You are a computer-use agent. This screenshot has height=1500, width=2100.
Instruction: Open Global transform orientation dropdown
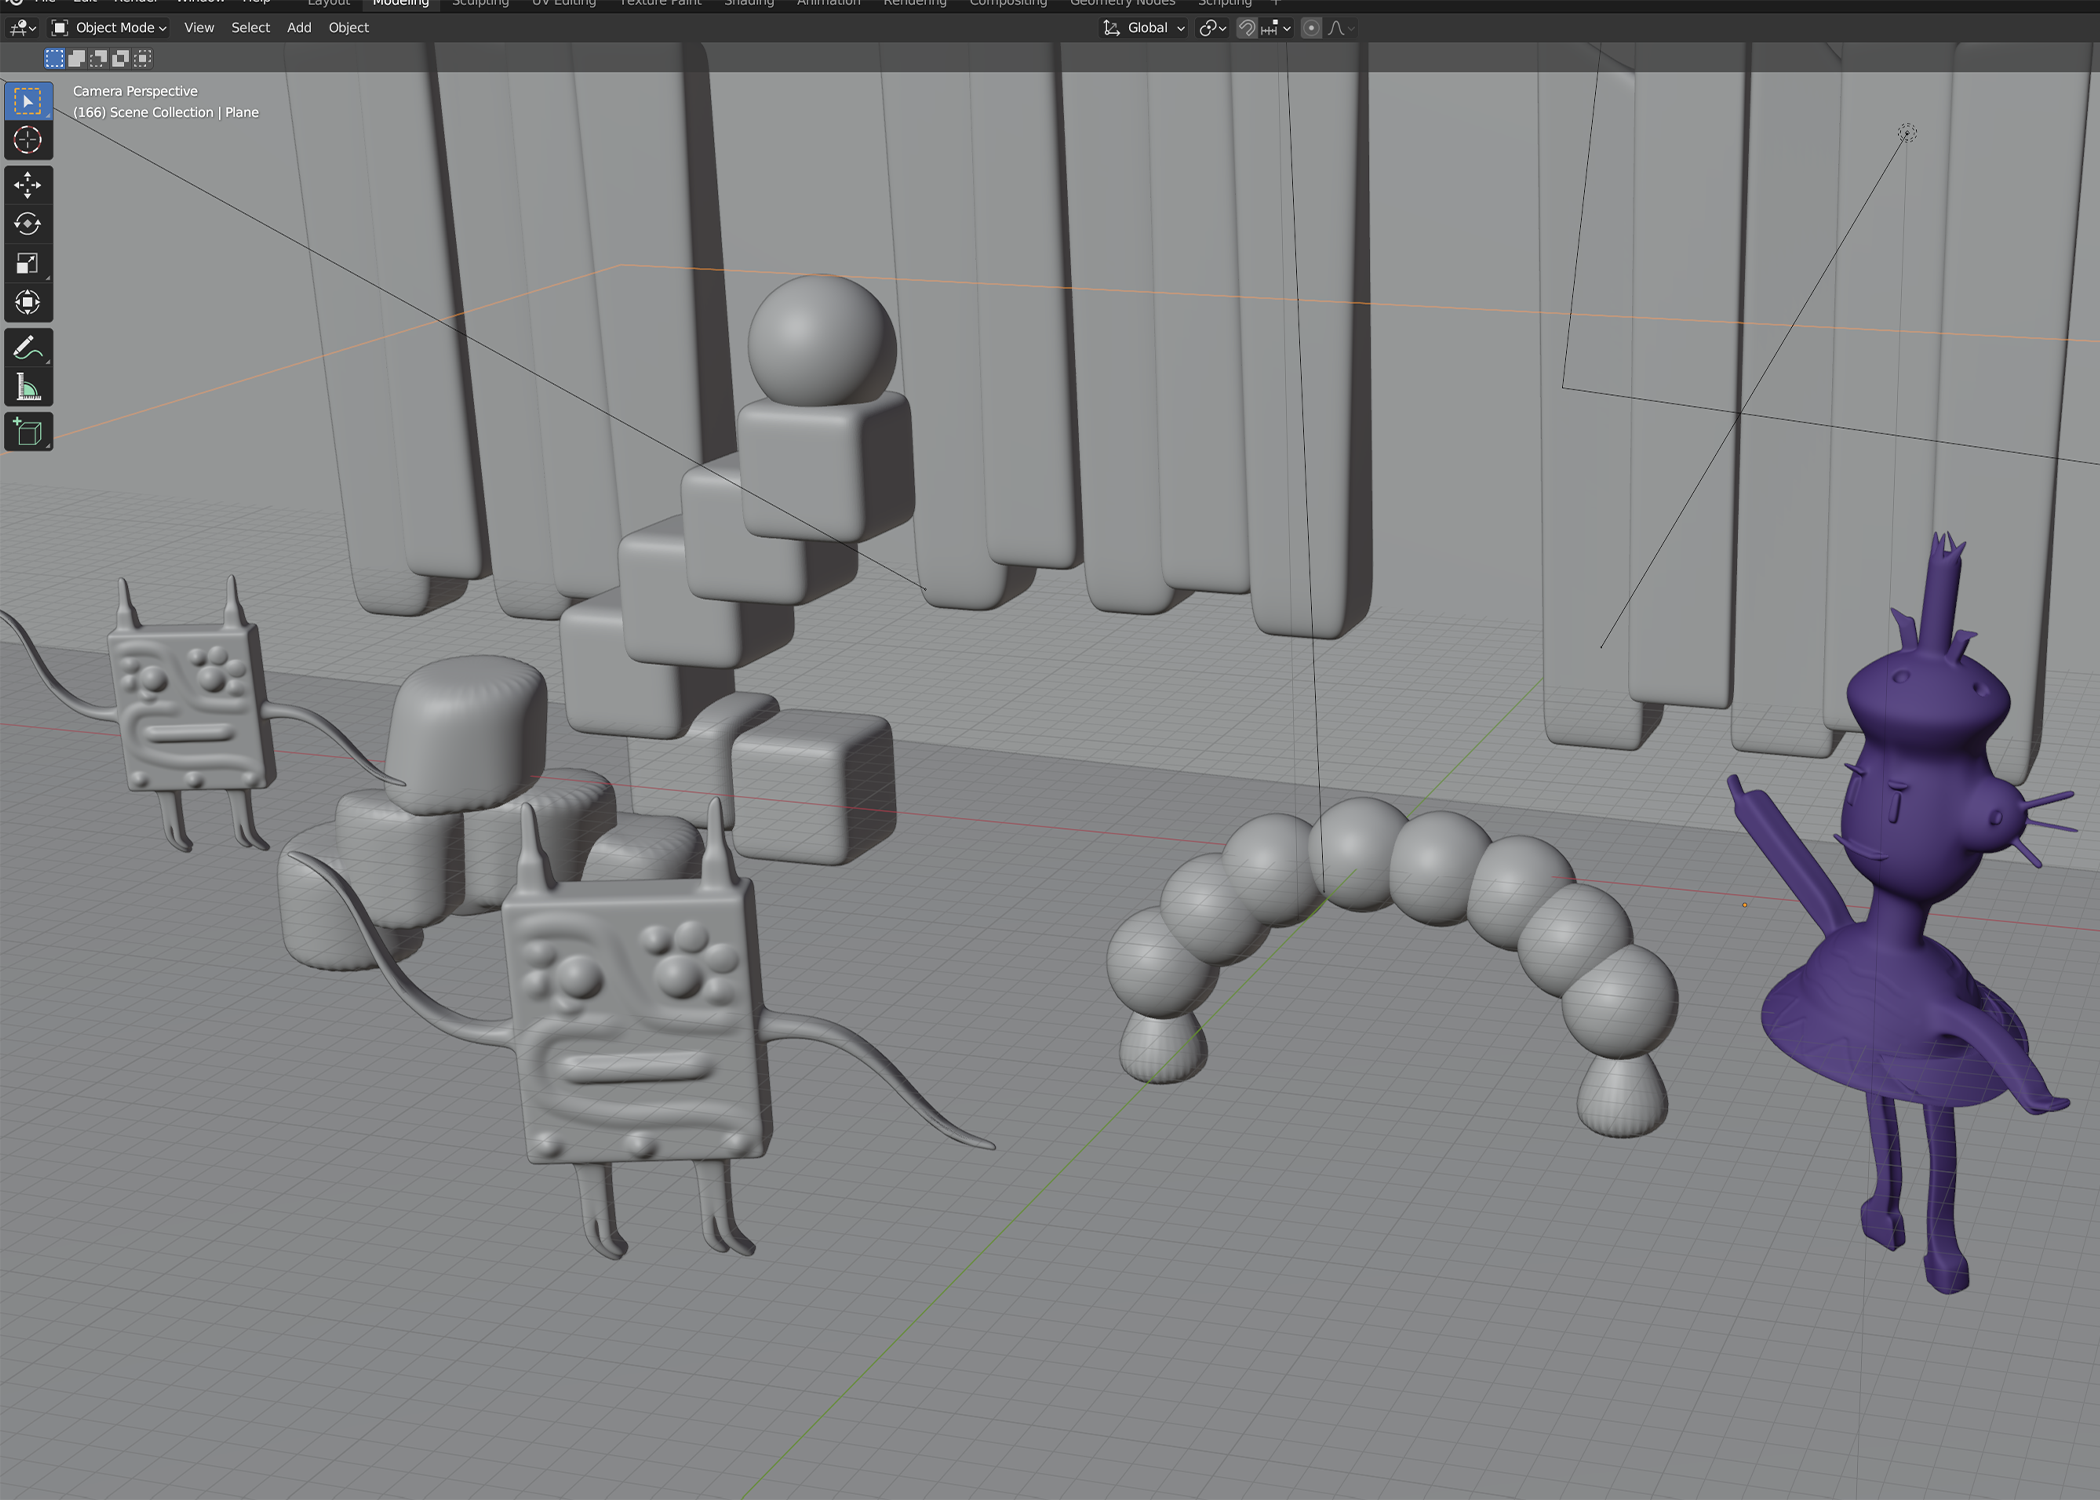click(1144, 28)
